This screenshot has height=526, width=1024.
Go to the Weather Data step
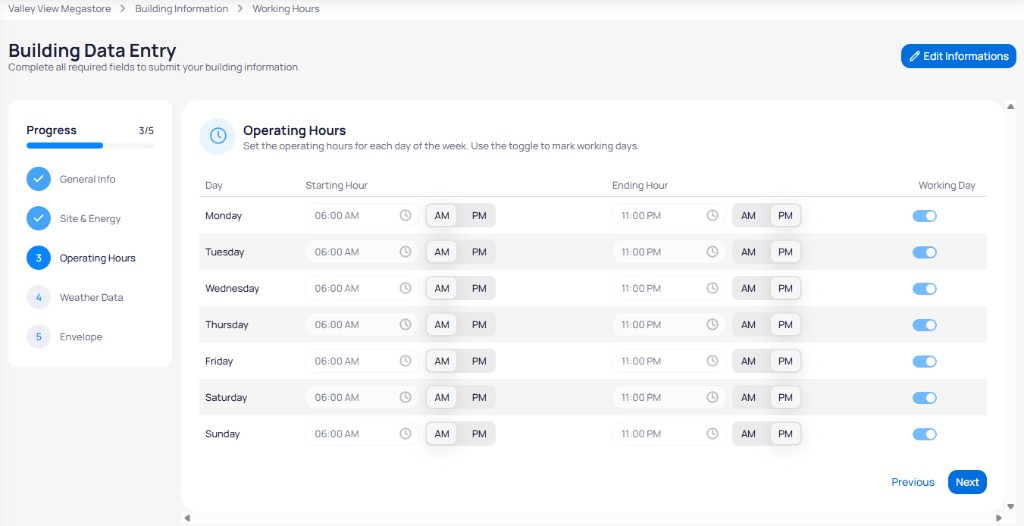(x=91, y=297)
